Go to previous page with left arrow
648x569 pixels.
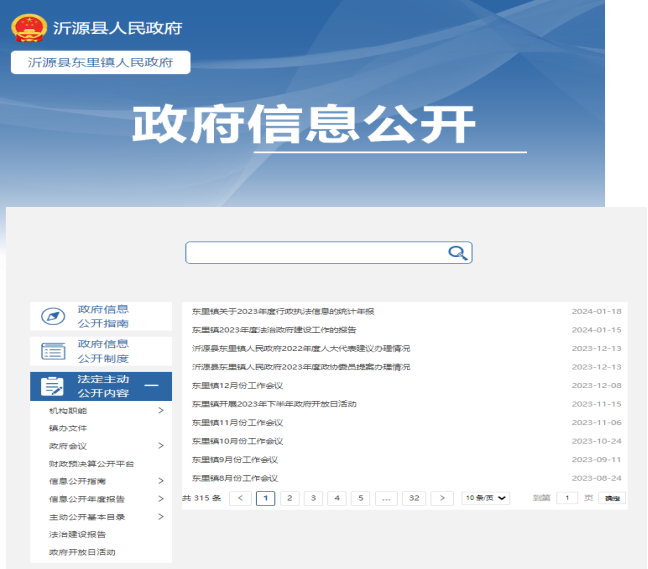240,498
